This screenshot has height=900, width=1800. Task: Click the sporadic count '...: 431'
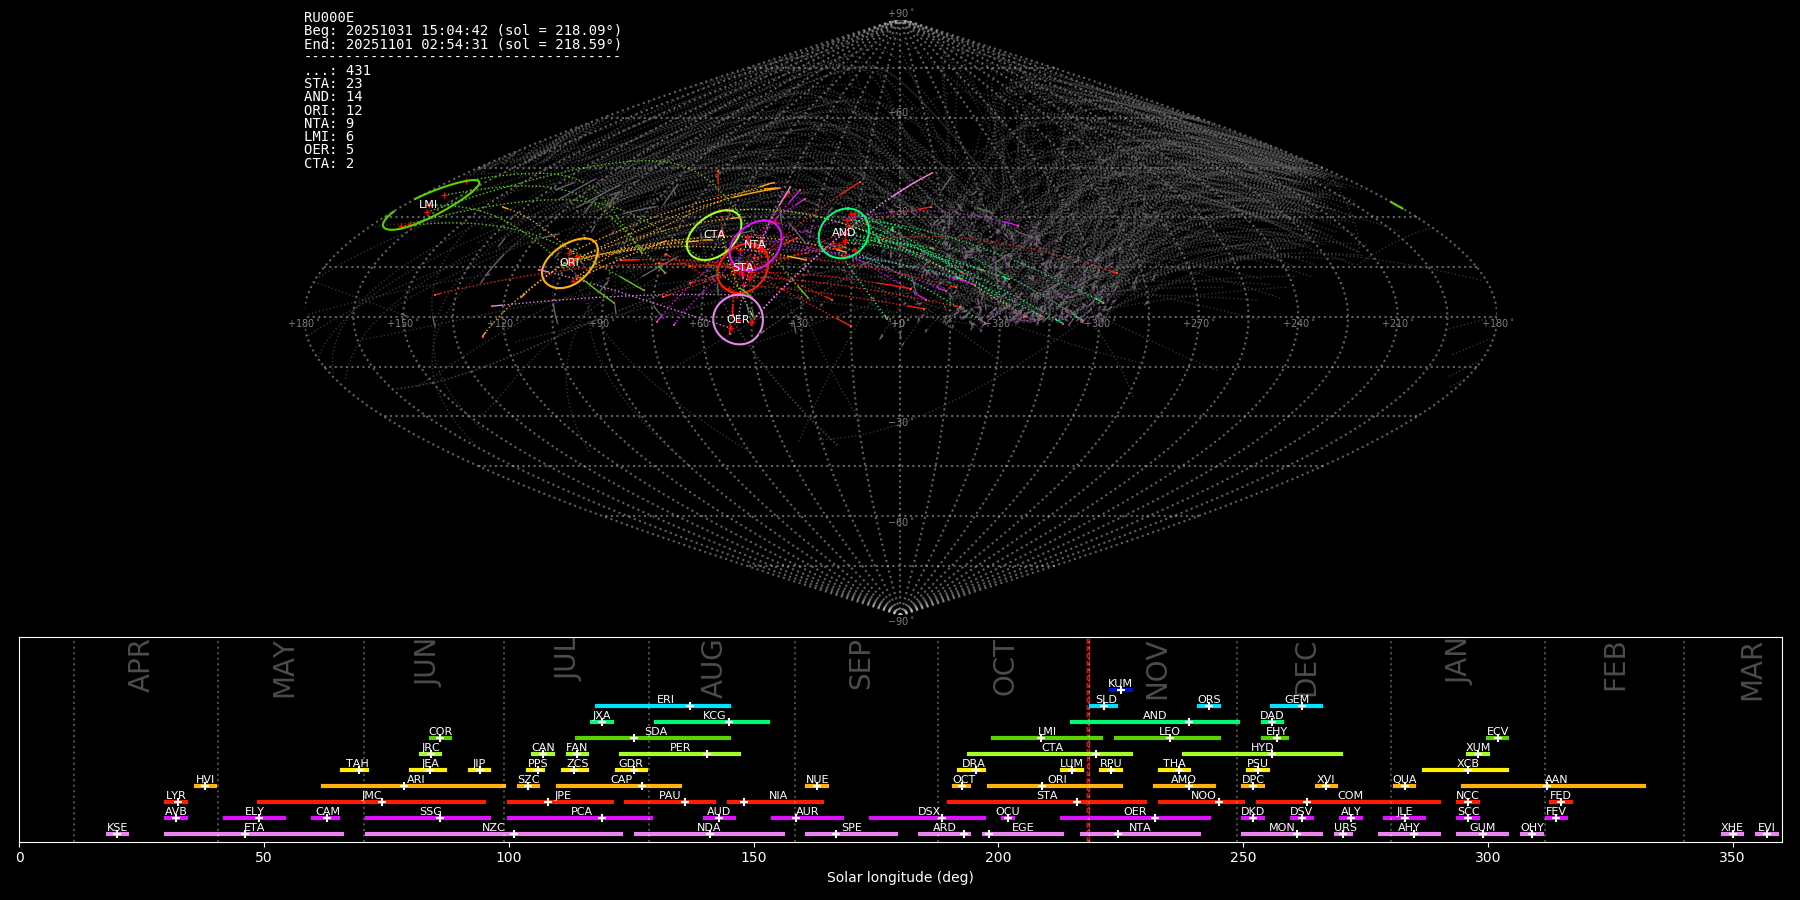tap(337, 71)
